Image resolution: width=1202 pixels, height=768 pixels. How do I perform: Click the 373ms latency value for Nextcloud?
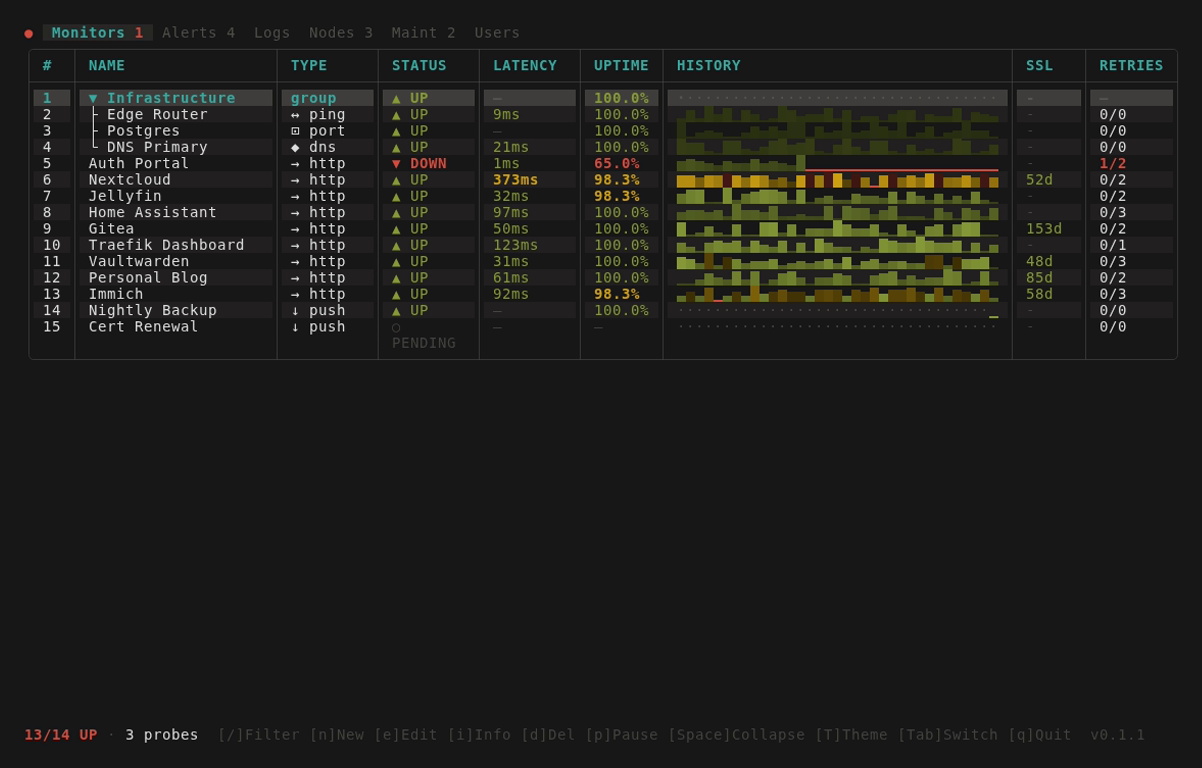516,180
